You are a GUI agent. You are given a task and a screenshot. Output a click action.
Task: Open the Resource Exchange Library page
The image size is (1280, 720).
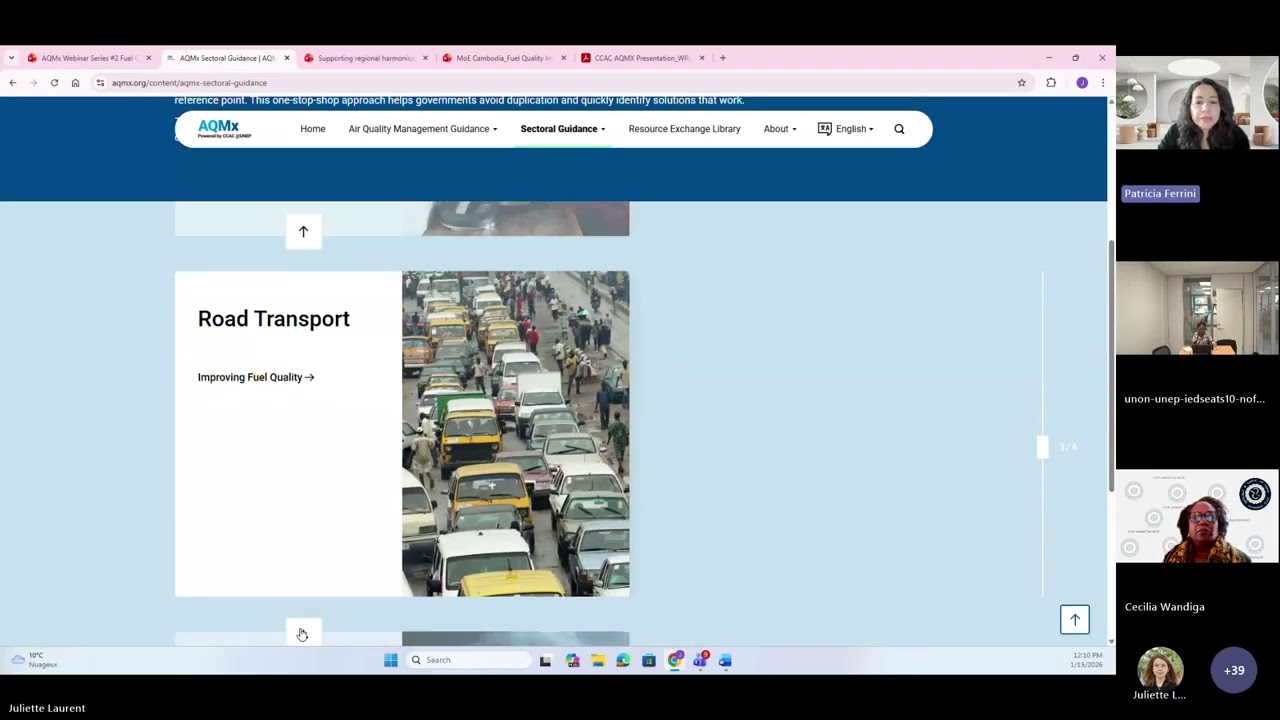[684, 129]
